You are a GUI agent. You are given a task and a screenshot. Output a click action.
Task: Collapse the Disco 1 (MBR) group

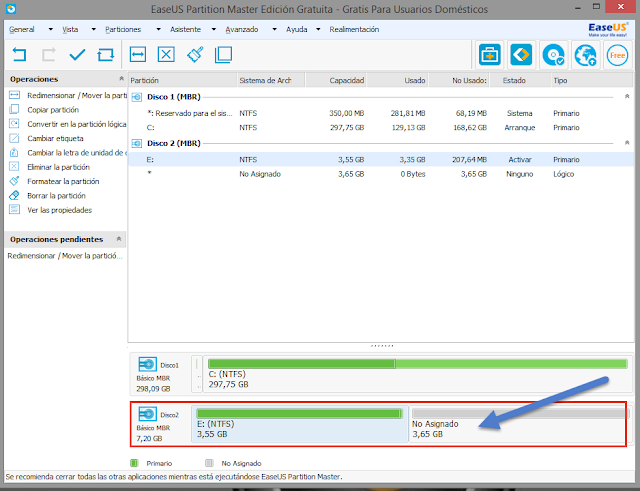627,96
